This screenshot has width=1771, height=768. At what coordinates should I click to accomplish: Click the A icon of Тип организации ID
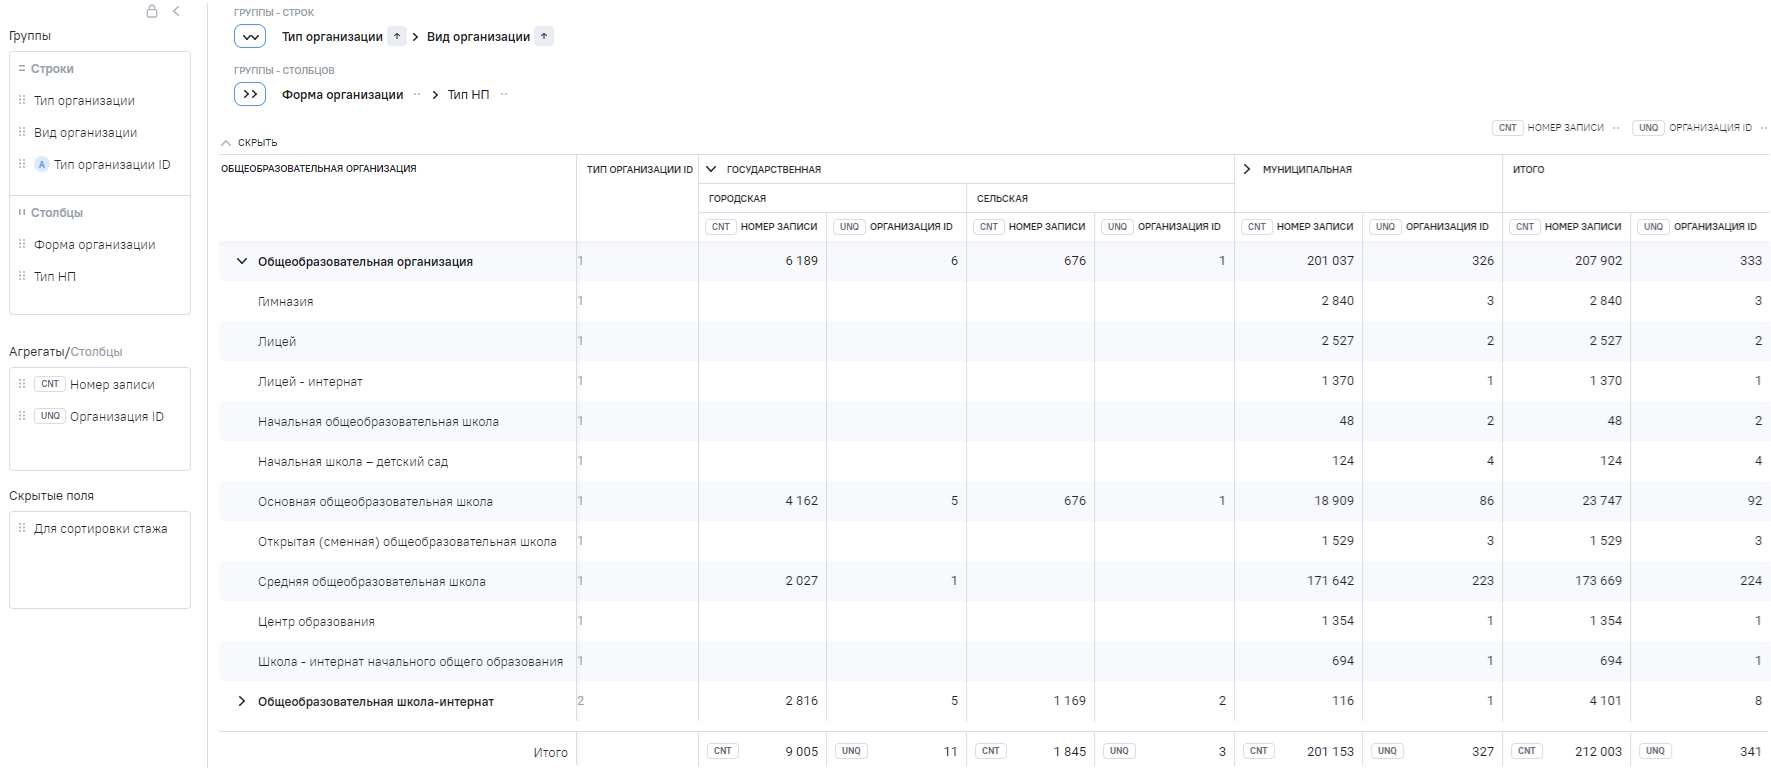point(42,165)
